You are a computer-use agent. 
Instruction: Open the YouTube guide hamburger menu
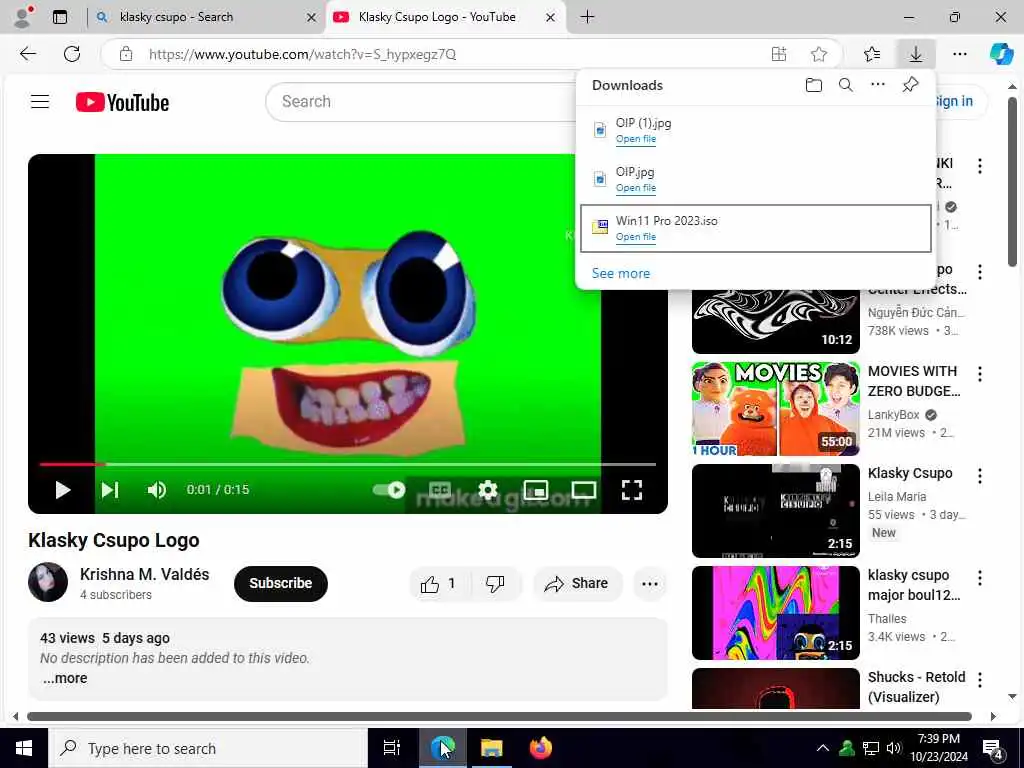coord(40,102)
